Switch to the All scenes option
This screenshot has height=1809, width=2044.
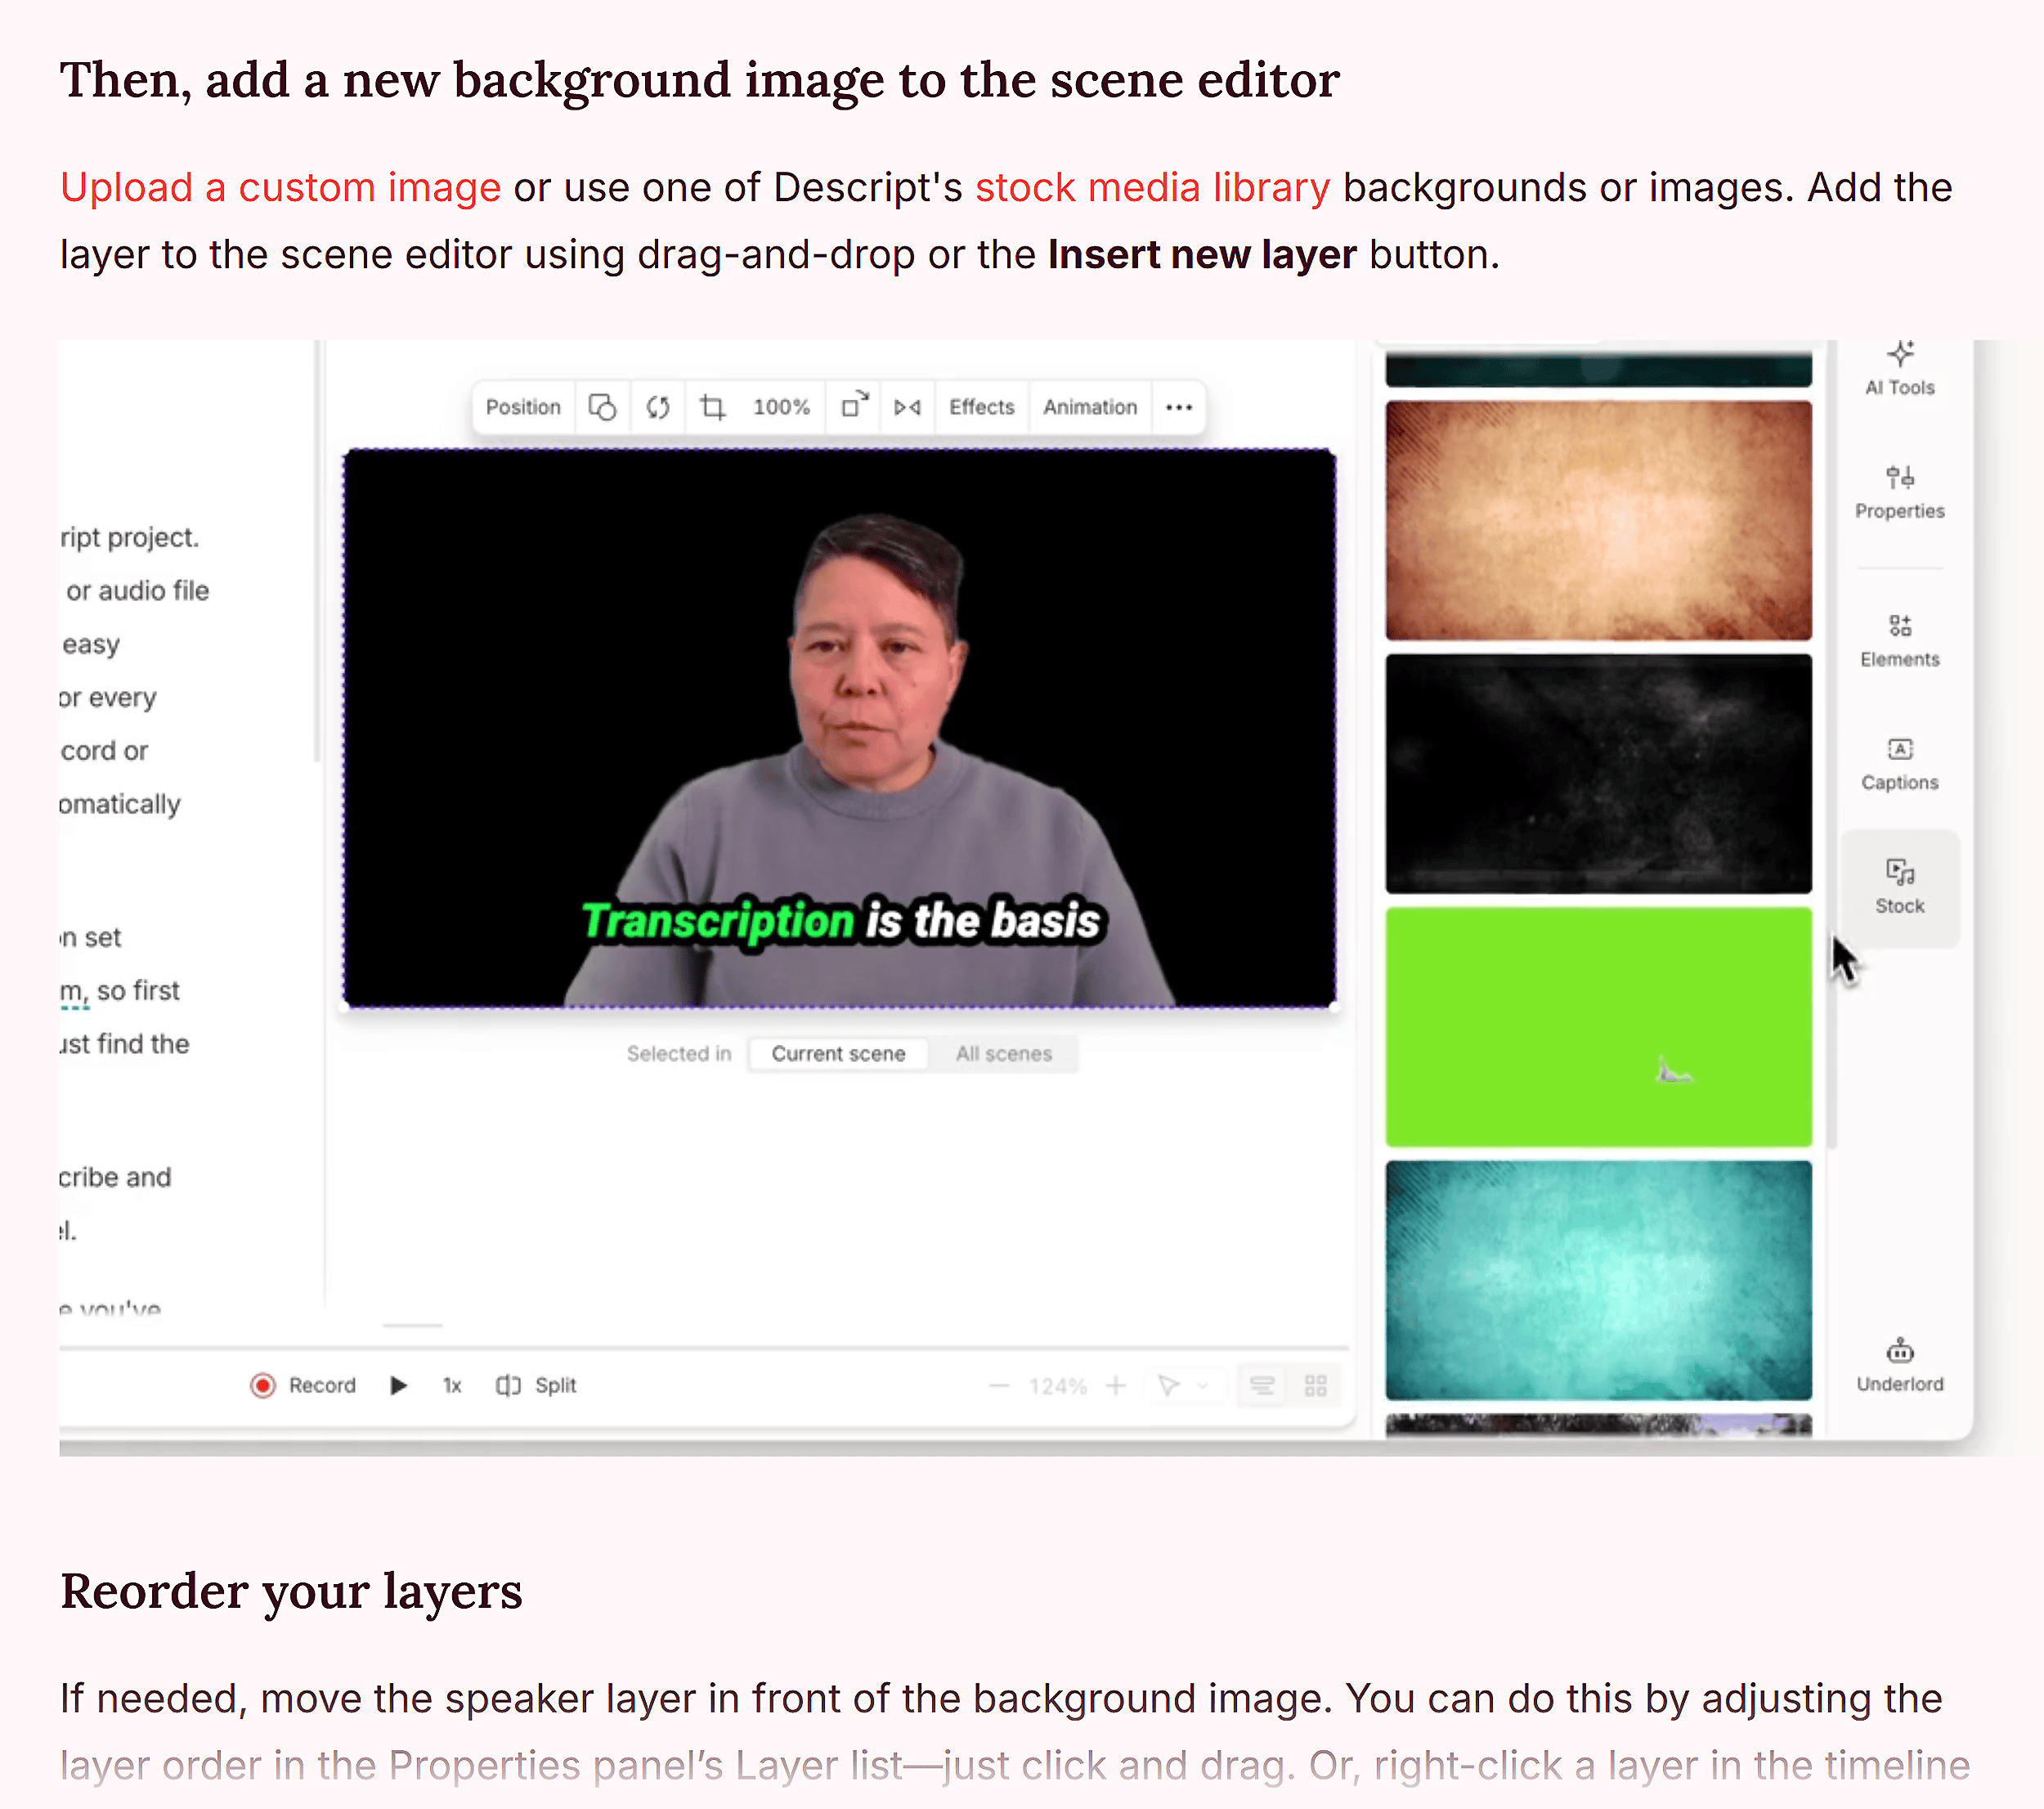(1003, 1053)
